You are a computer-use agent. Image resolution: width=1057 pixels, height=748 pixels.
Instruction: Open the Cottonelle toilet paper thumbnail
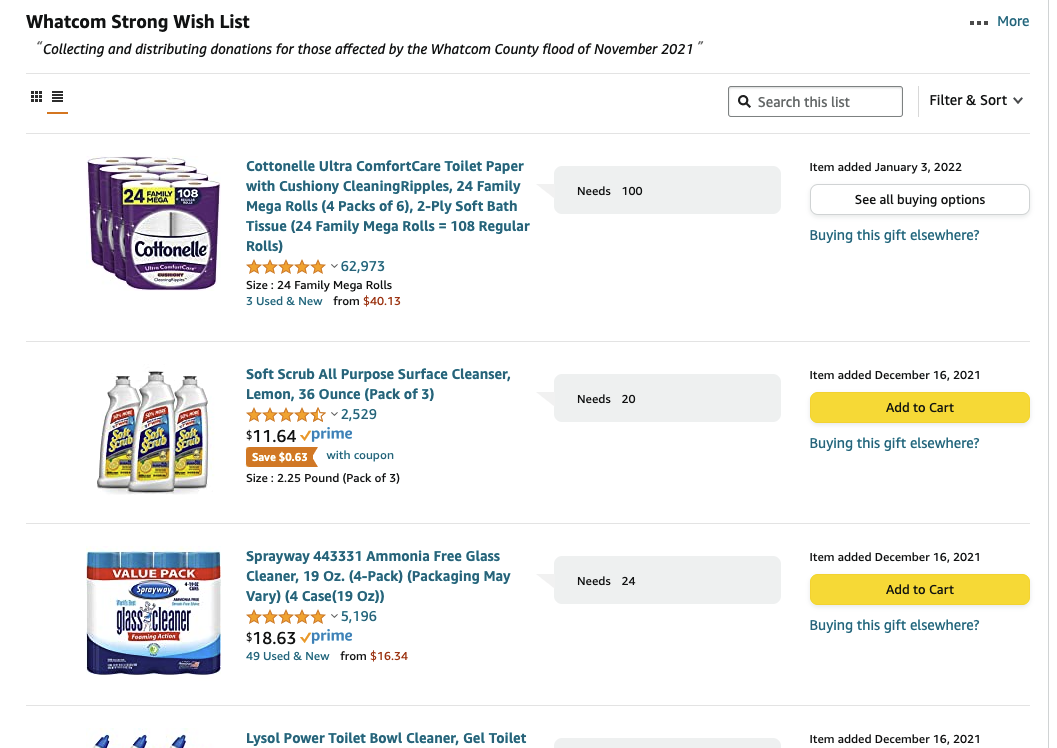click(x=152, y=222)
